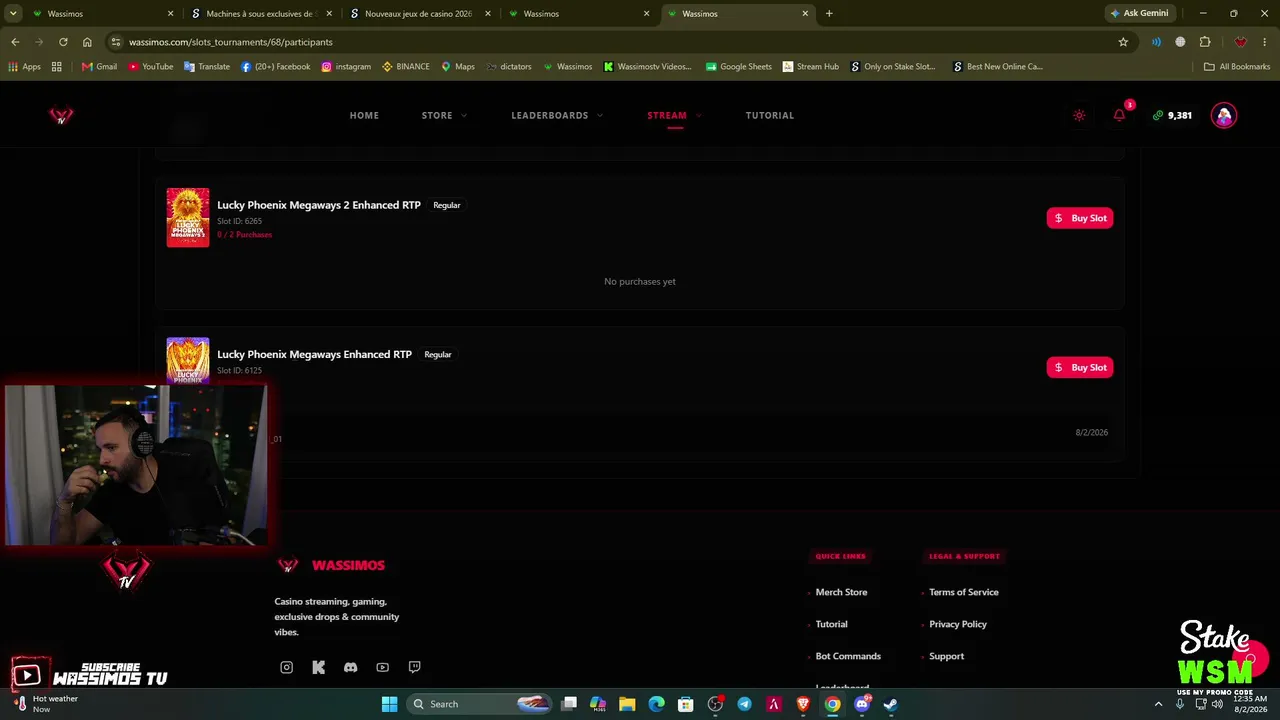This screenshot has width=1280, height=720.
Task: Open footer YouTube icon
Action: (x=382, y=667)
